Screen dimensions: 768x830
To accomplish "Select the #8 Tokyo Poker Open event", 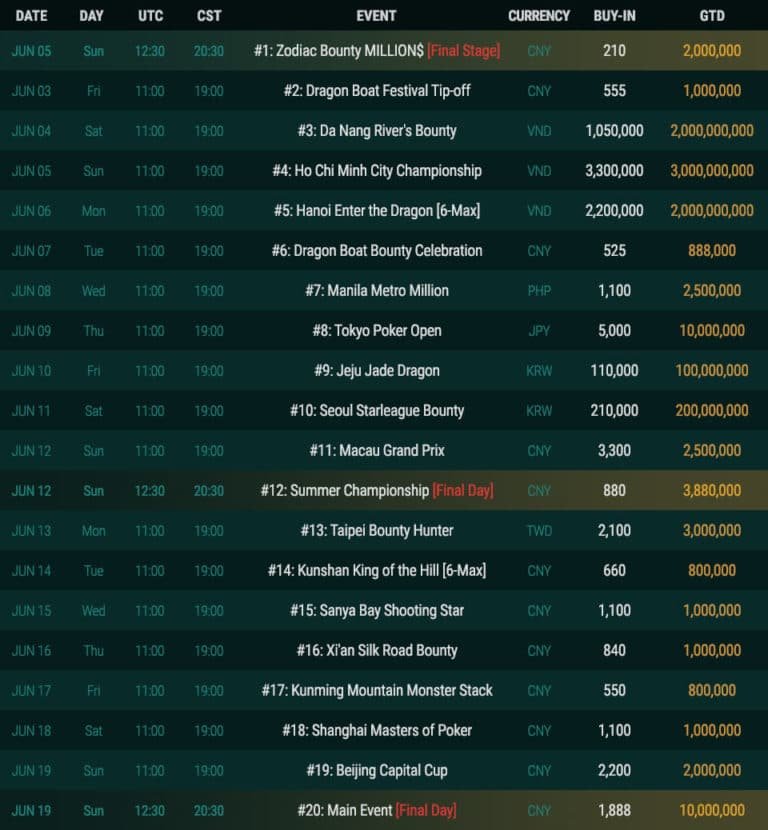I will point(376,330).
